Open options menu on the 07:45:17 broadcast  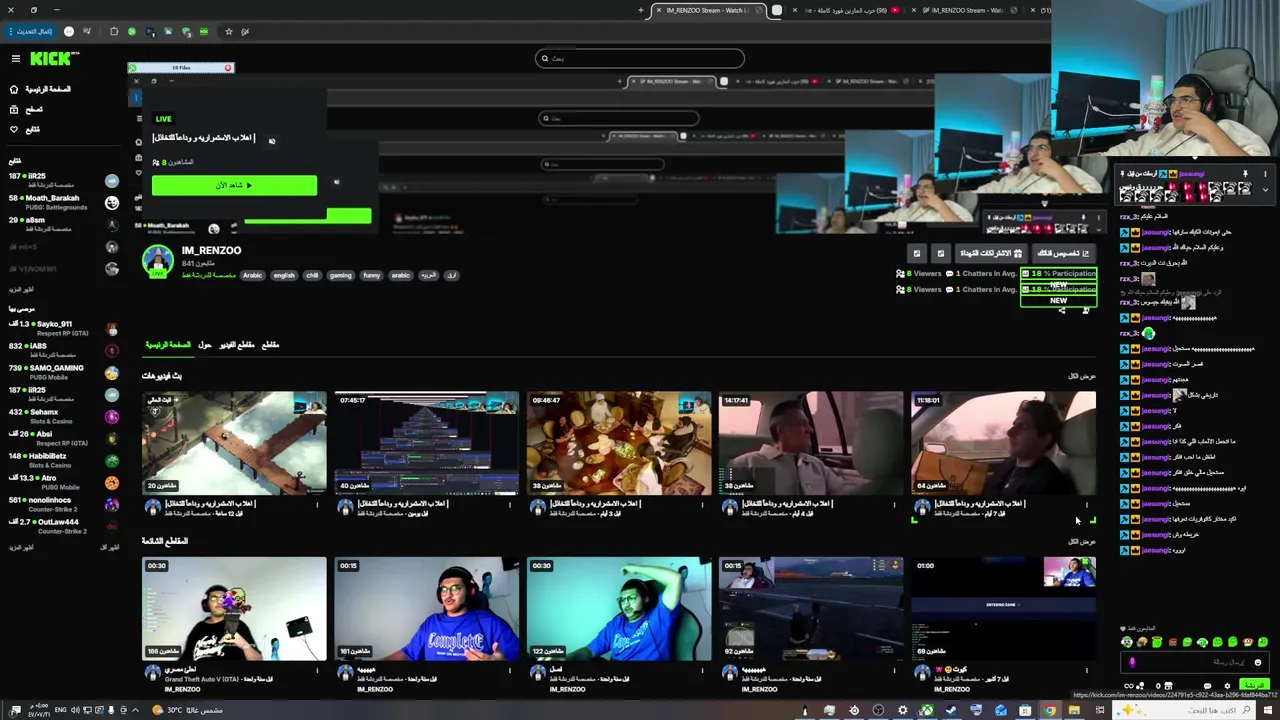[510, 504]
